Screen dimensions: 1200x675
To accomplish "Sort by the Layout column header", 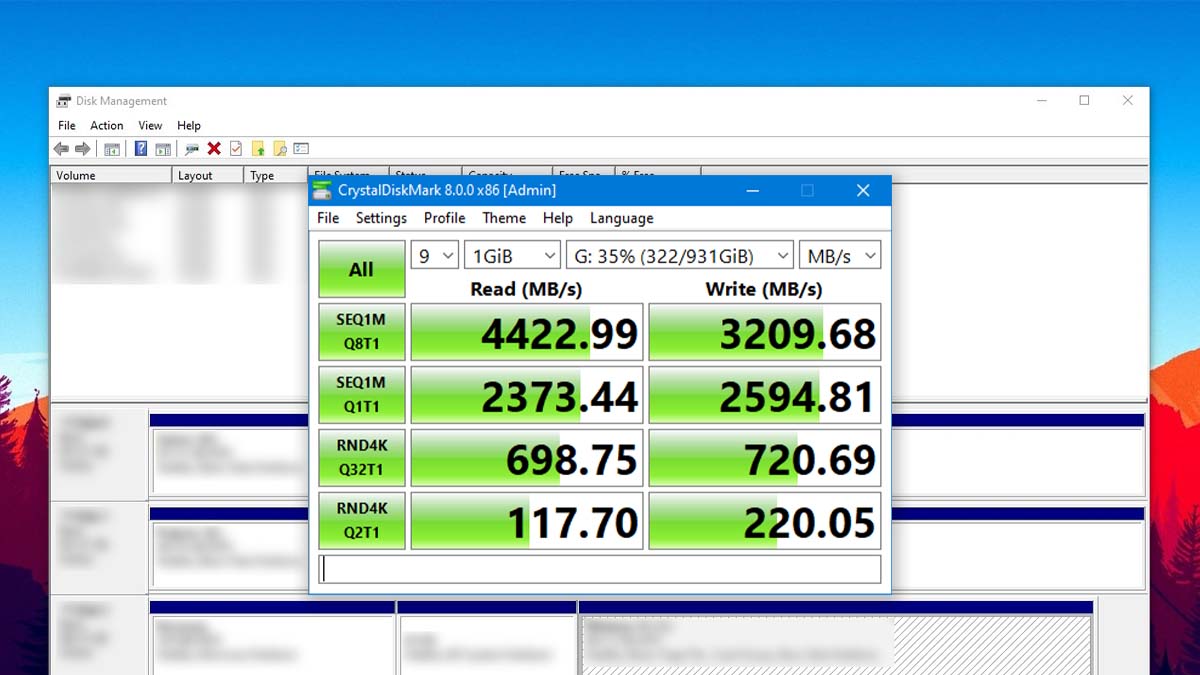I will 208,175.
